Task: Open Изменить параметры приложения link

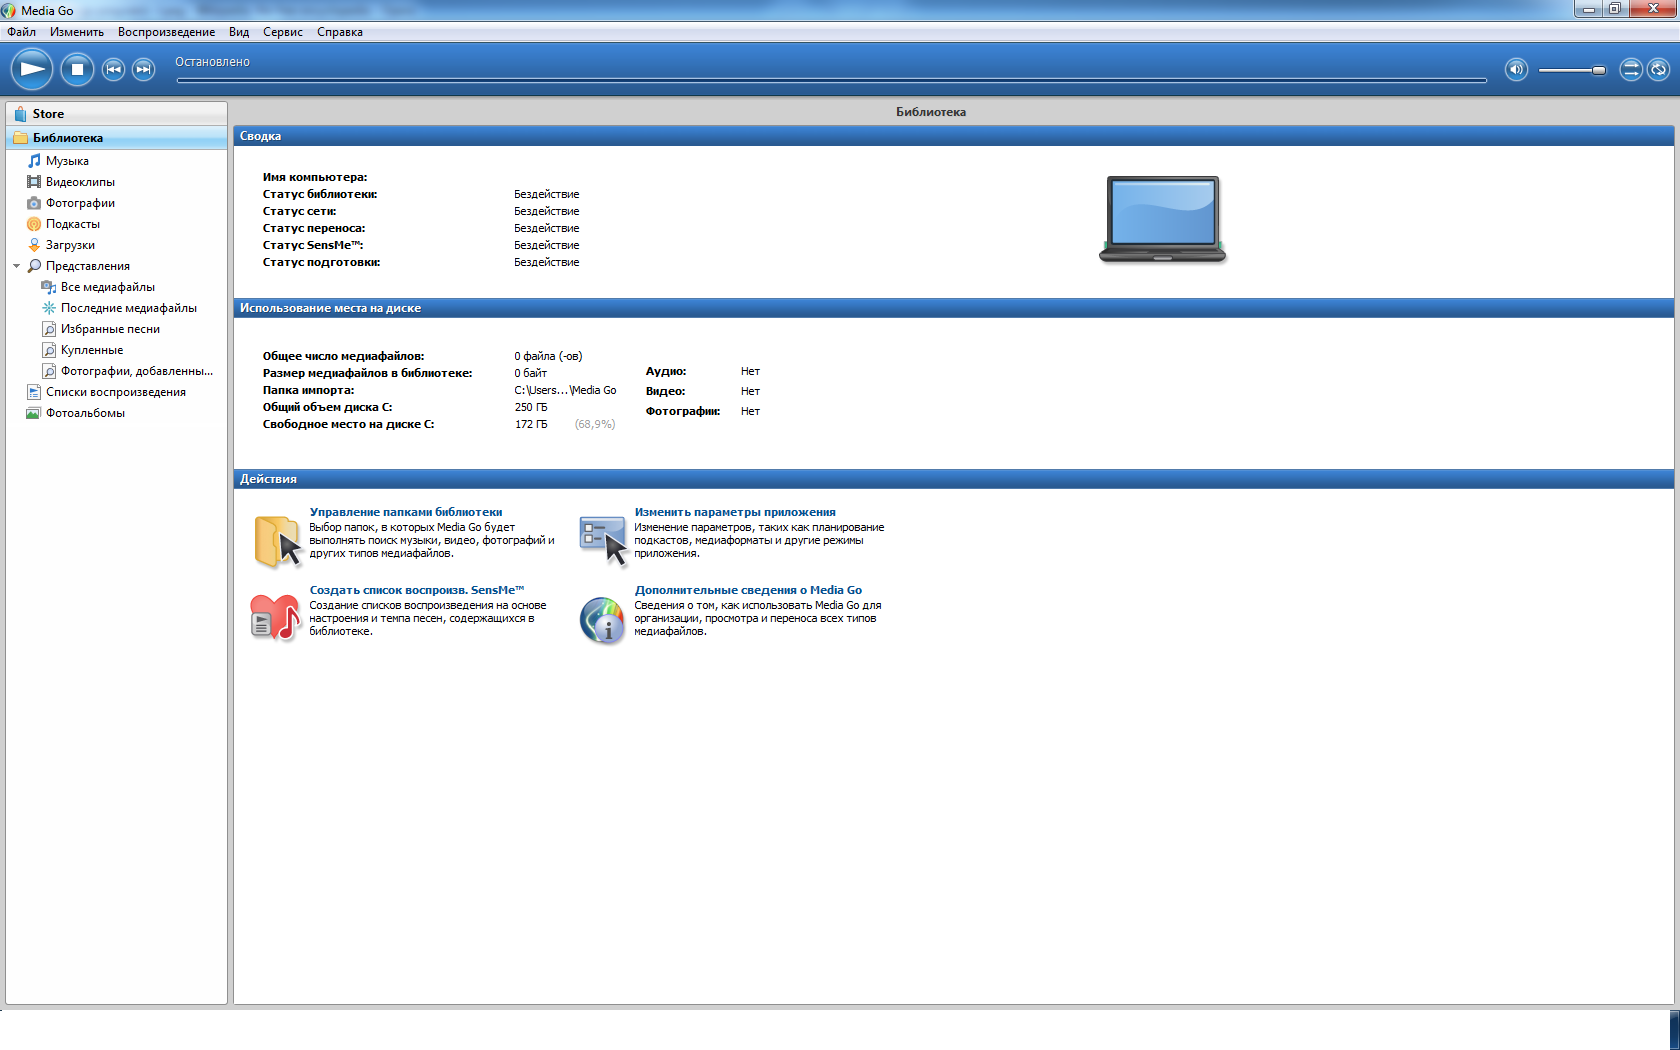Action: (x=735, y=512)
